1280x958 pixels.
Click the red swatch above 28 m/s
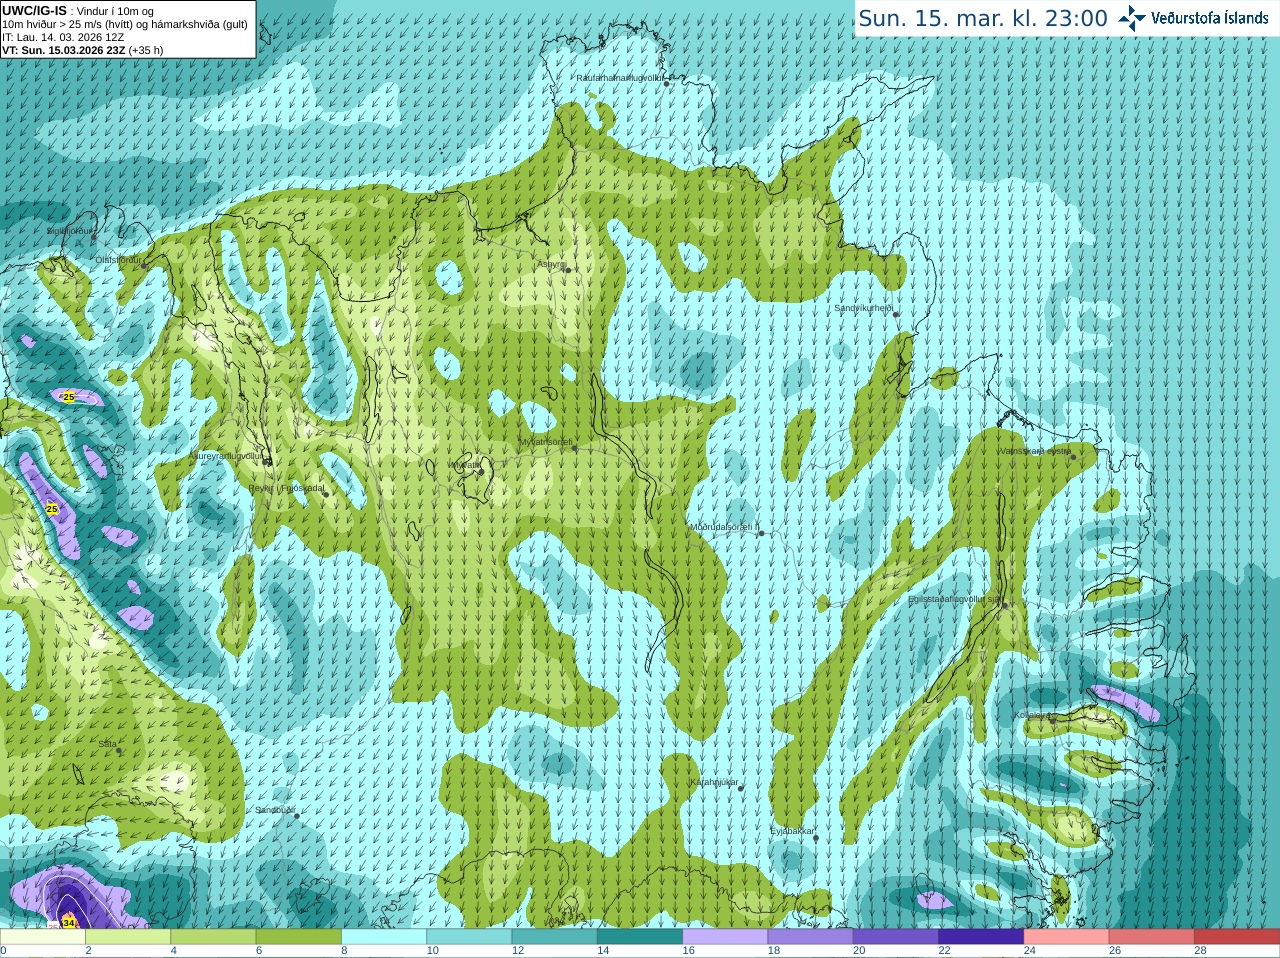(x=1238, y=937)
